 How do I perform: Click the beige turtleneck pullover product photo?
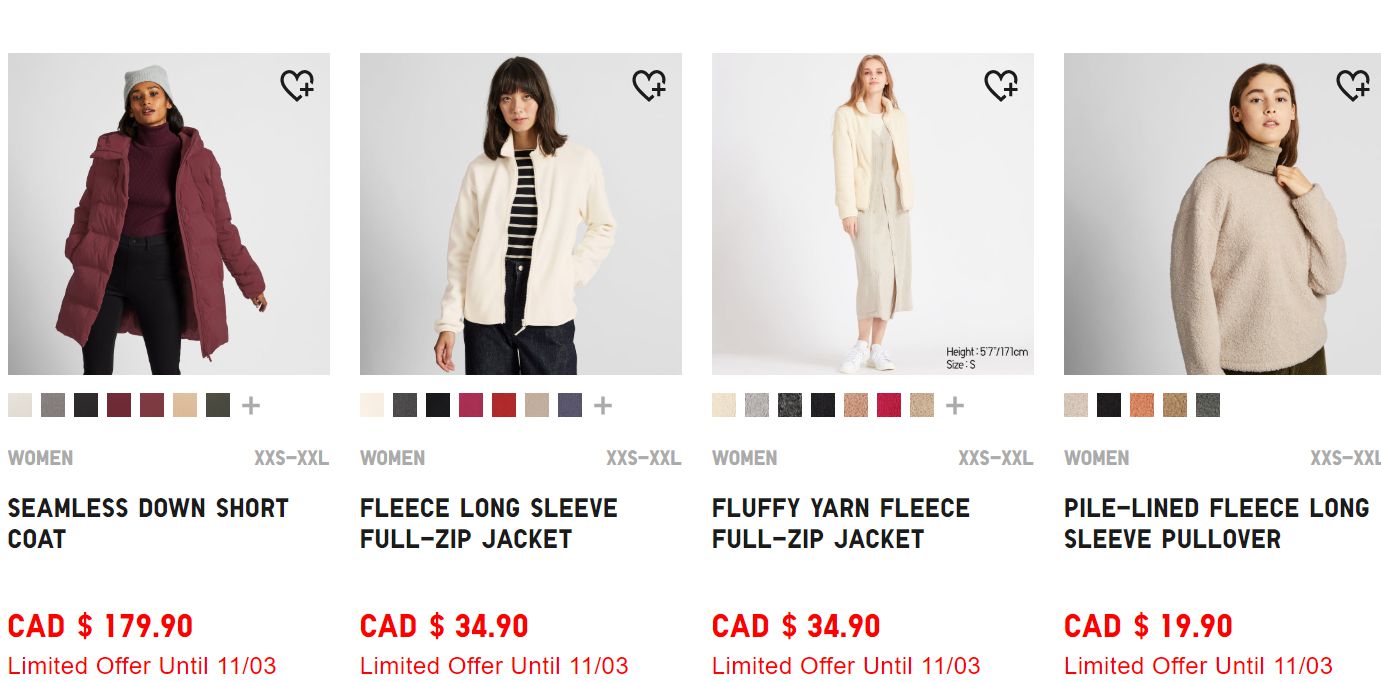tap(1222, 214)
